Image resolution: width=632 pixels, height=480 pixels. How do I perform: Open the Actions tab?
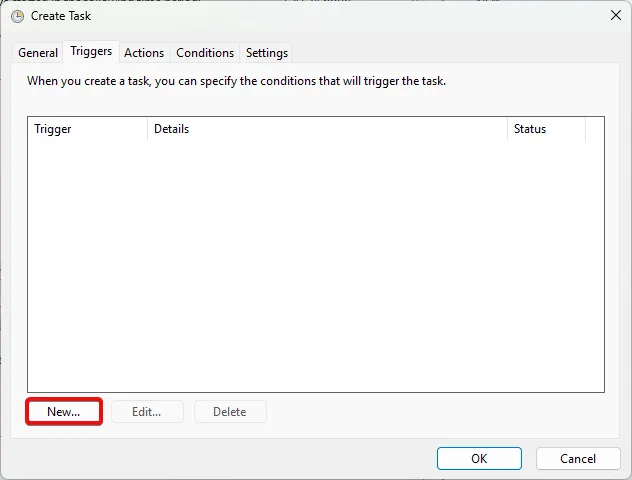click(144, 53)
